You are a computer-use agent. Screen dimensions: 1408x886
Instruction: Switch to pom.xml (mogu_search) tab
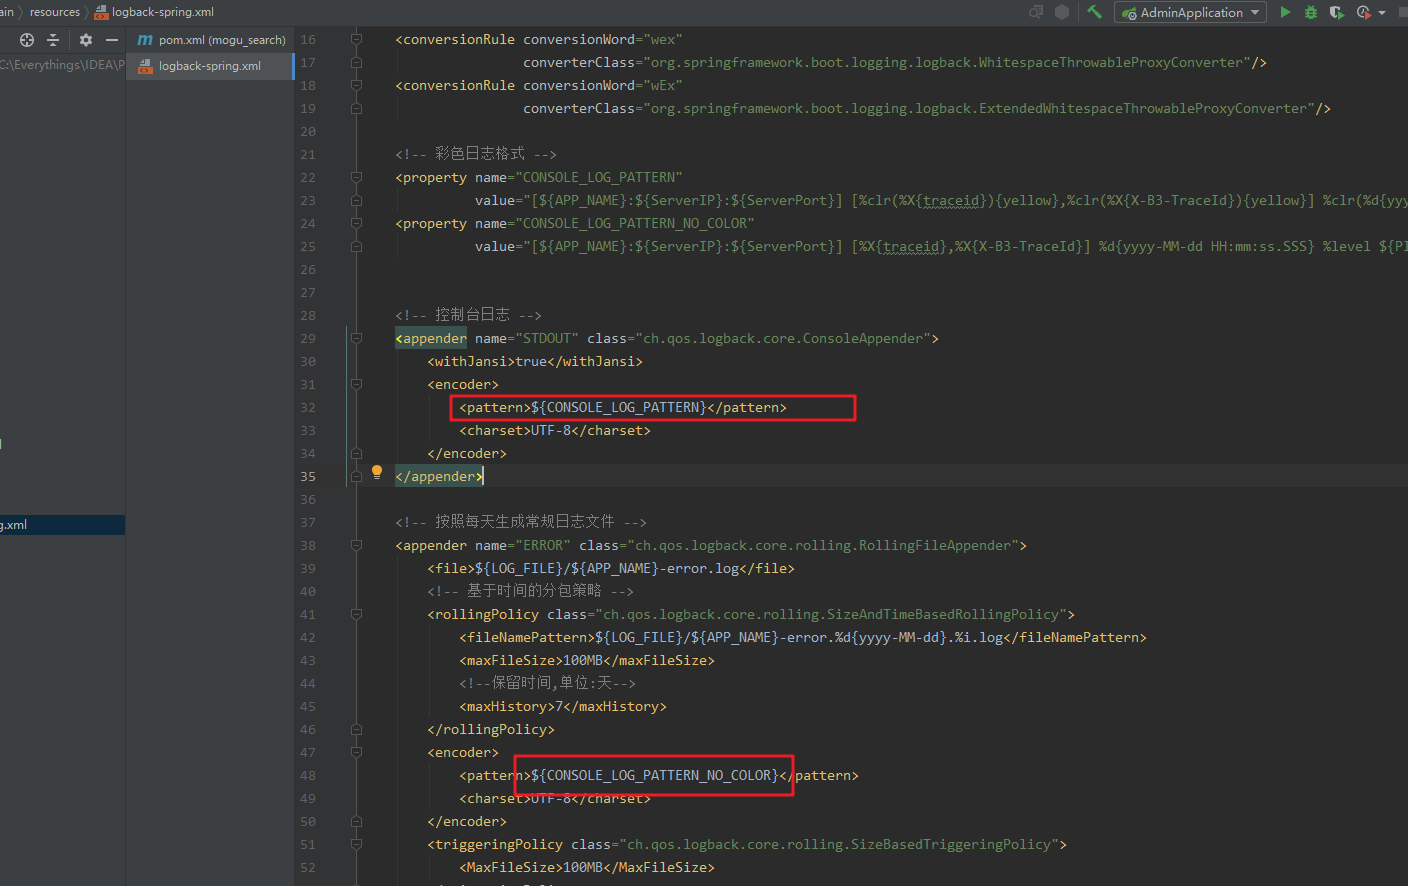point(210,40)
